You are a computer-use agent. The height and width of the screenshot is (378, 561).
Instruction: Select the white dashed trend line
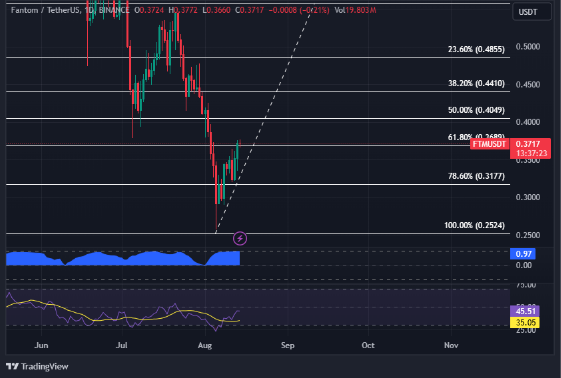265,118
